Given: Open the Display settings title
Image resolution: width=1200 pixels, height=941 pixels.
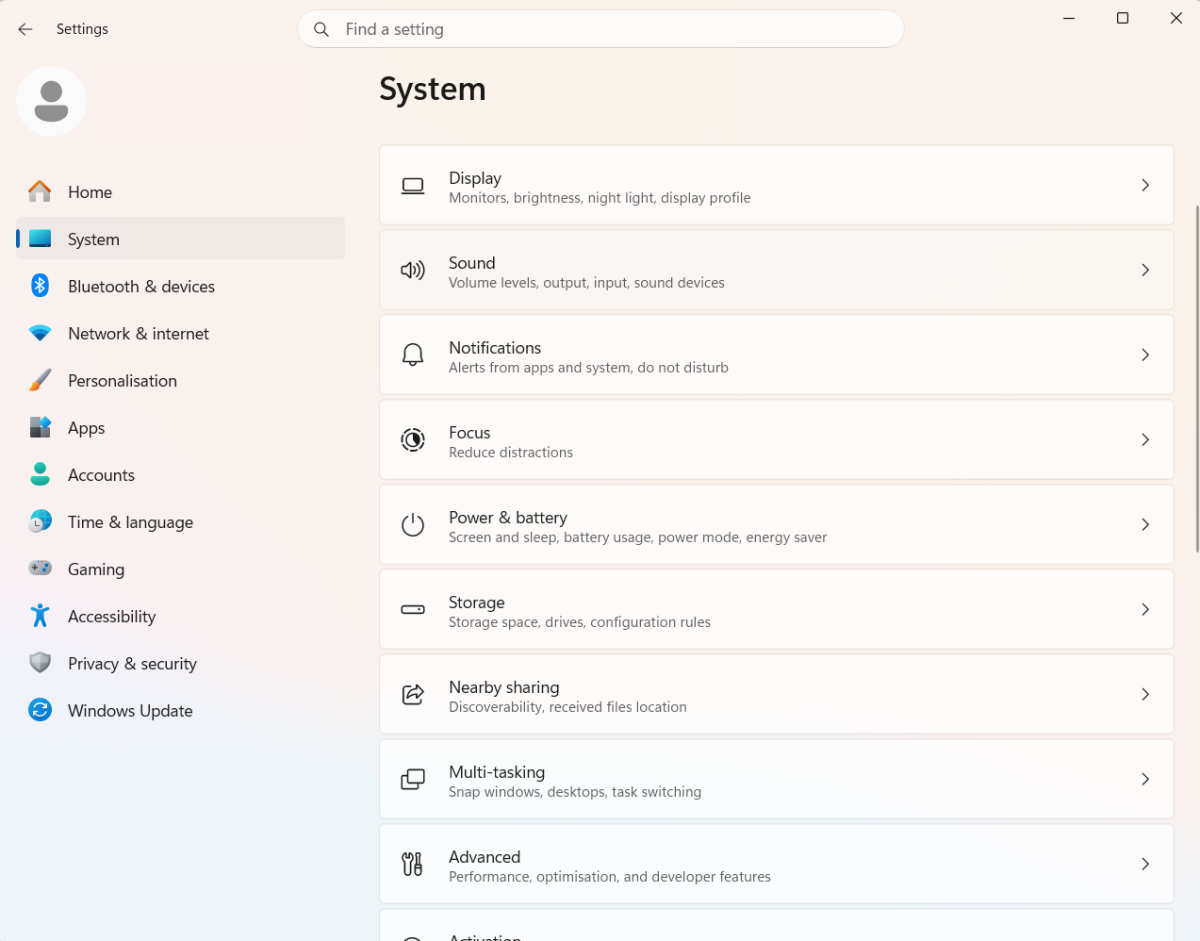Looking at the screenshot, I should tap(475, 178).
